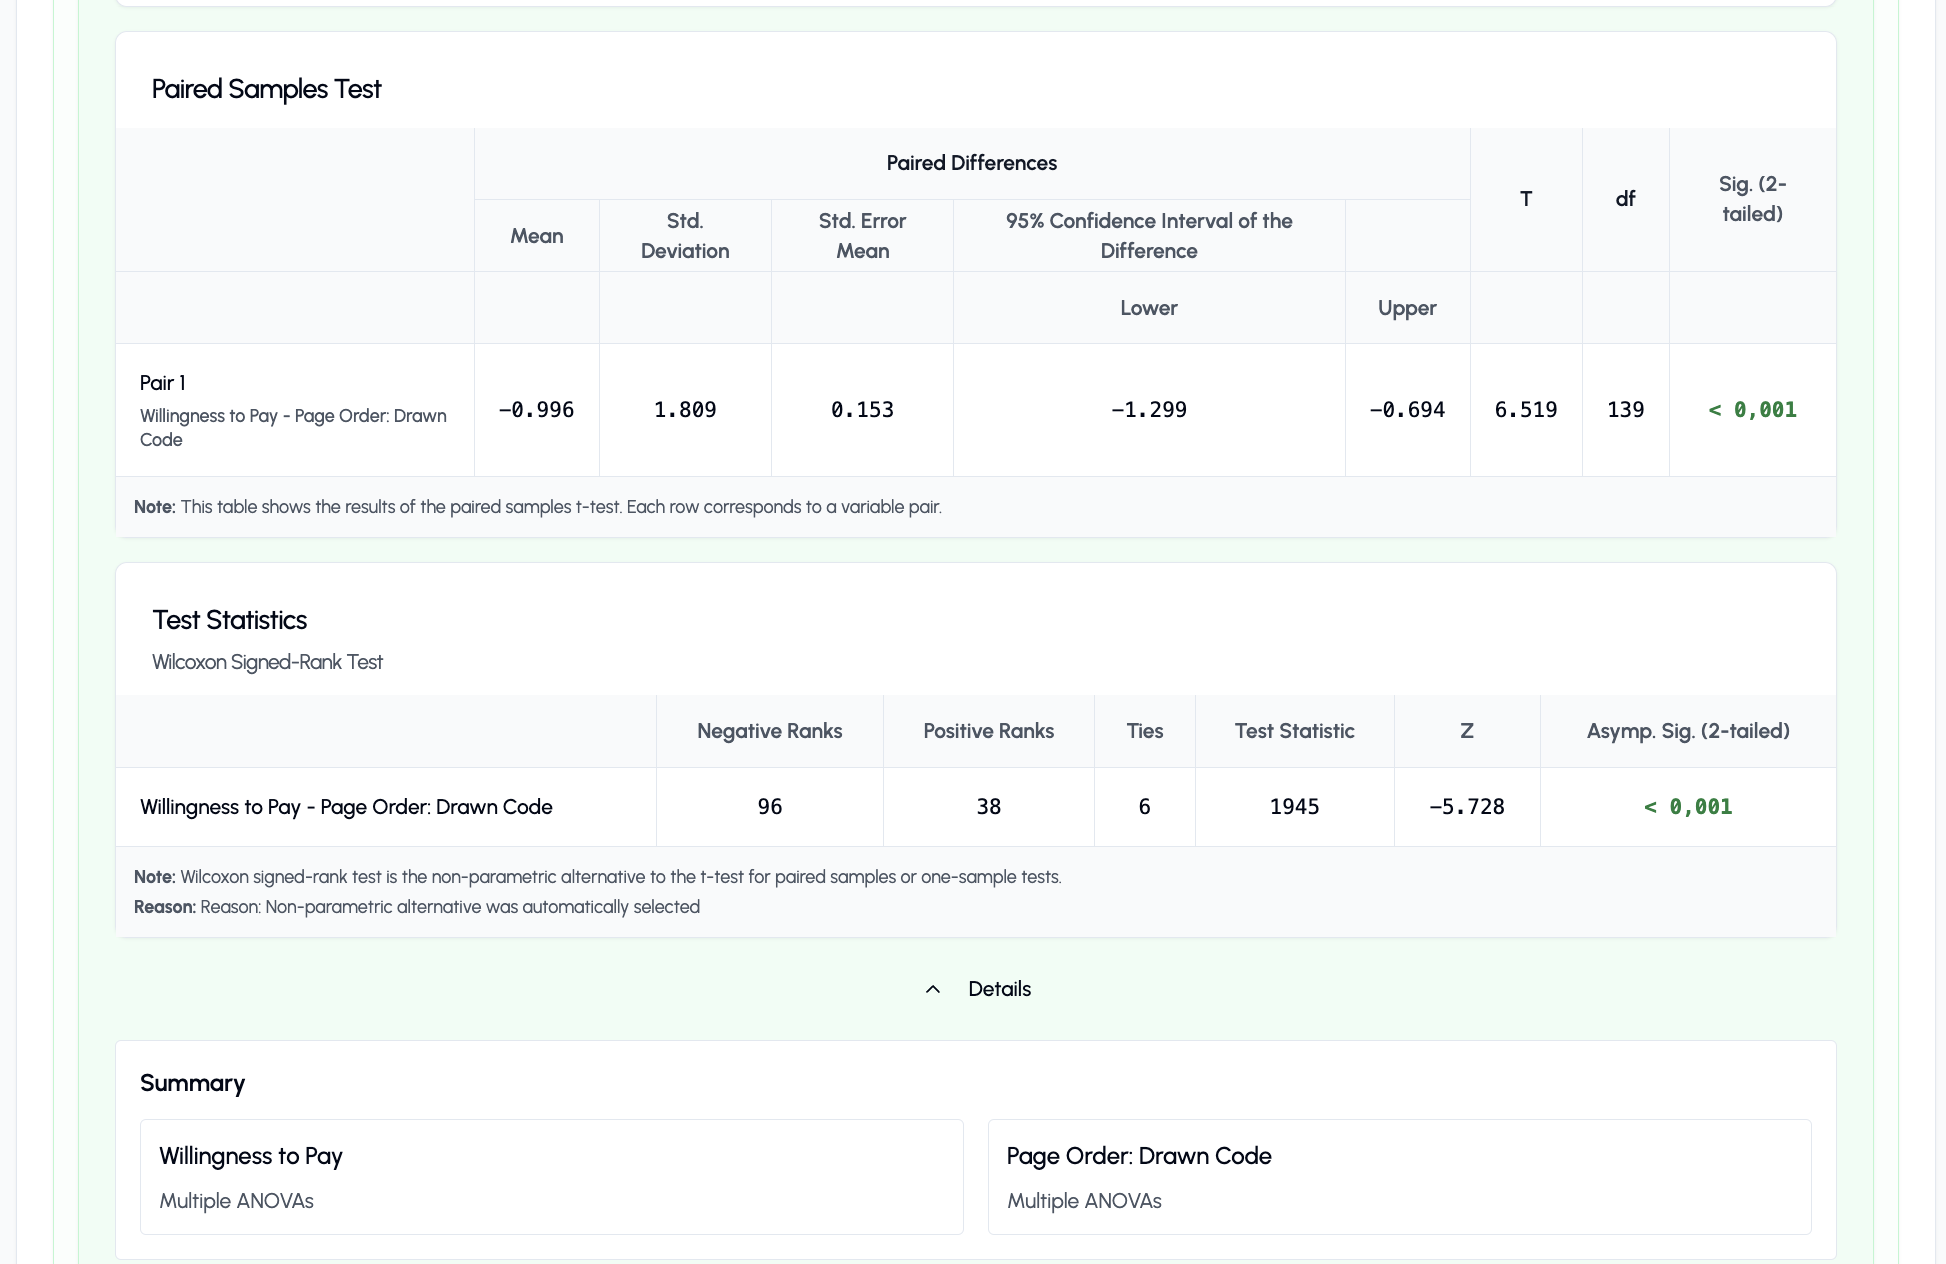Select the df value 139
The width and height of the screenshot is (1946, 1264).
pyautogui.click(x=1626, y=410)
